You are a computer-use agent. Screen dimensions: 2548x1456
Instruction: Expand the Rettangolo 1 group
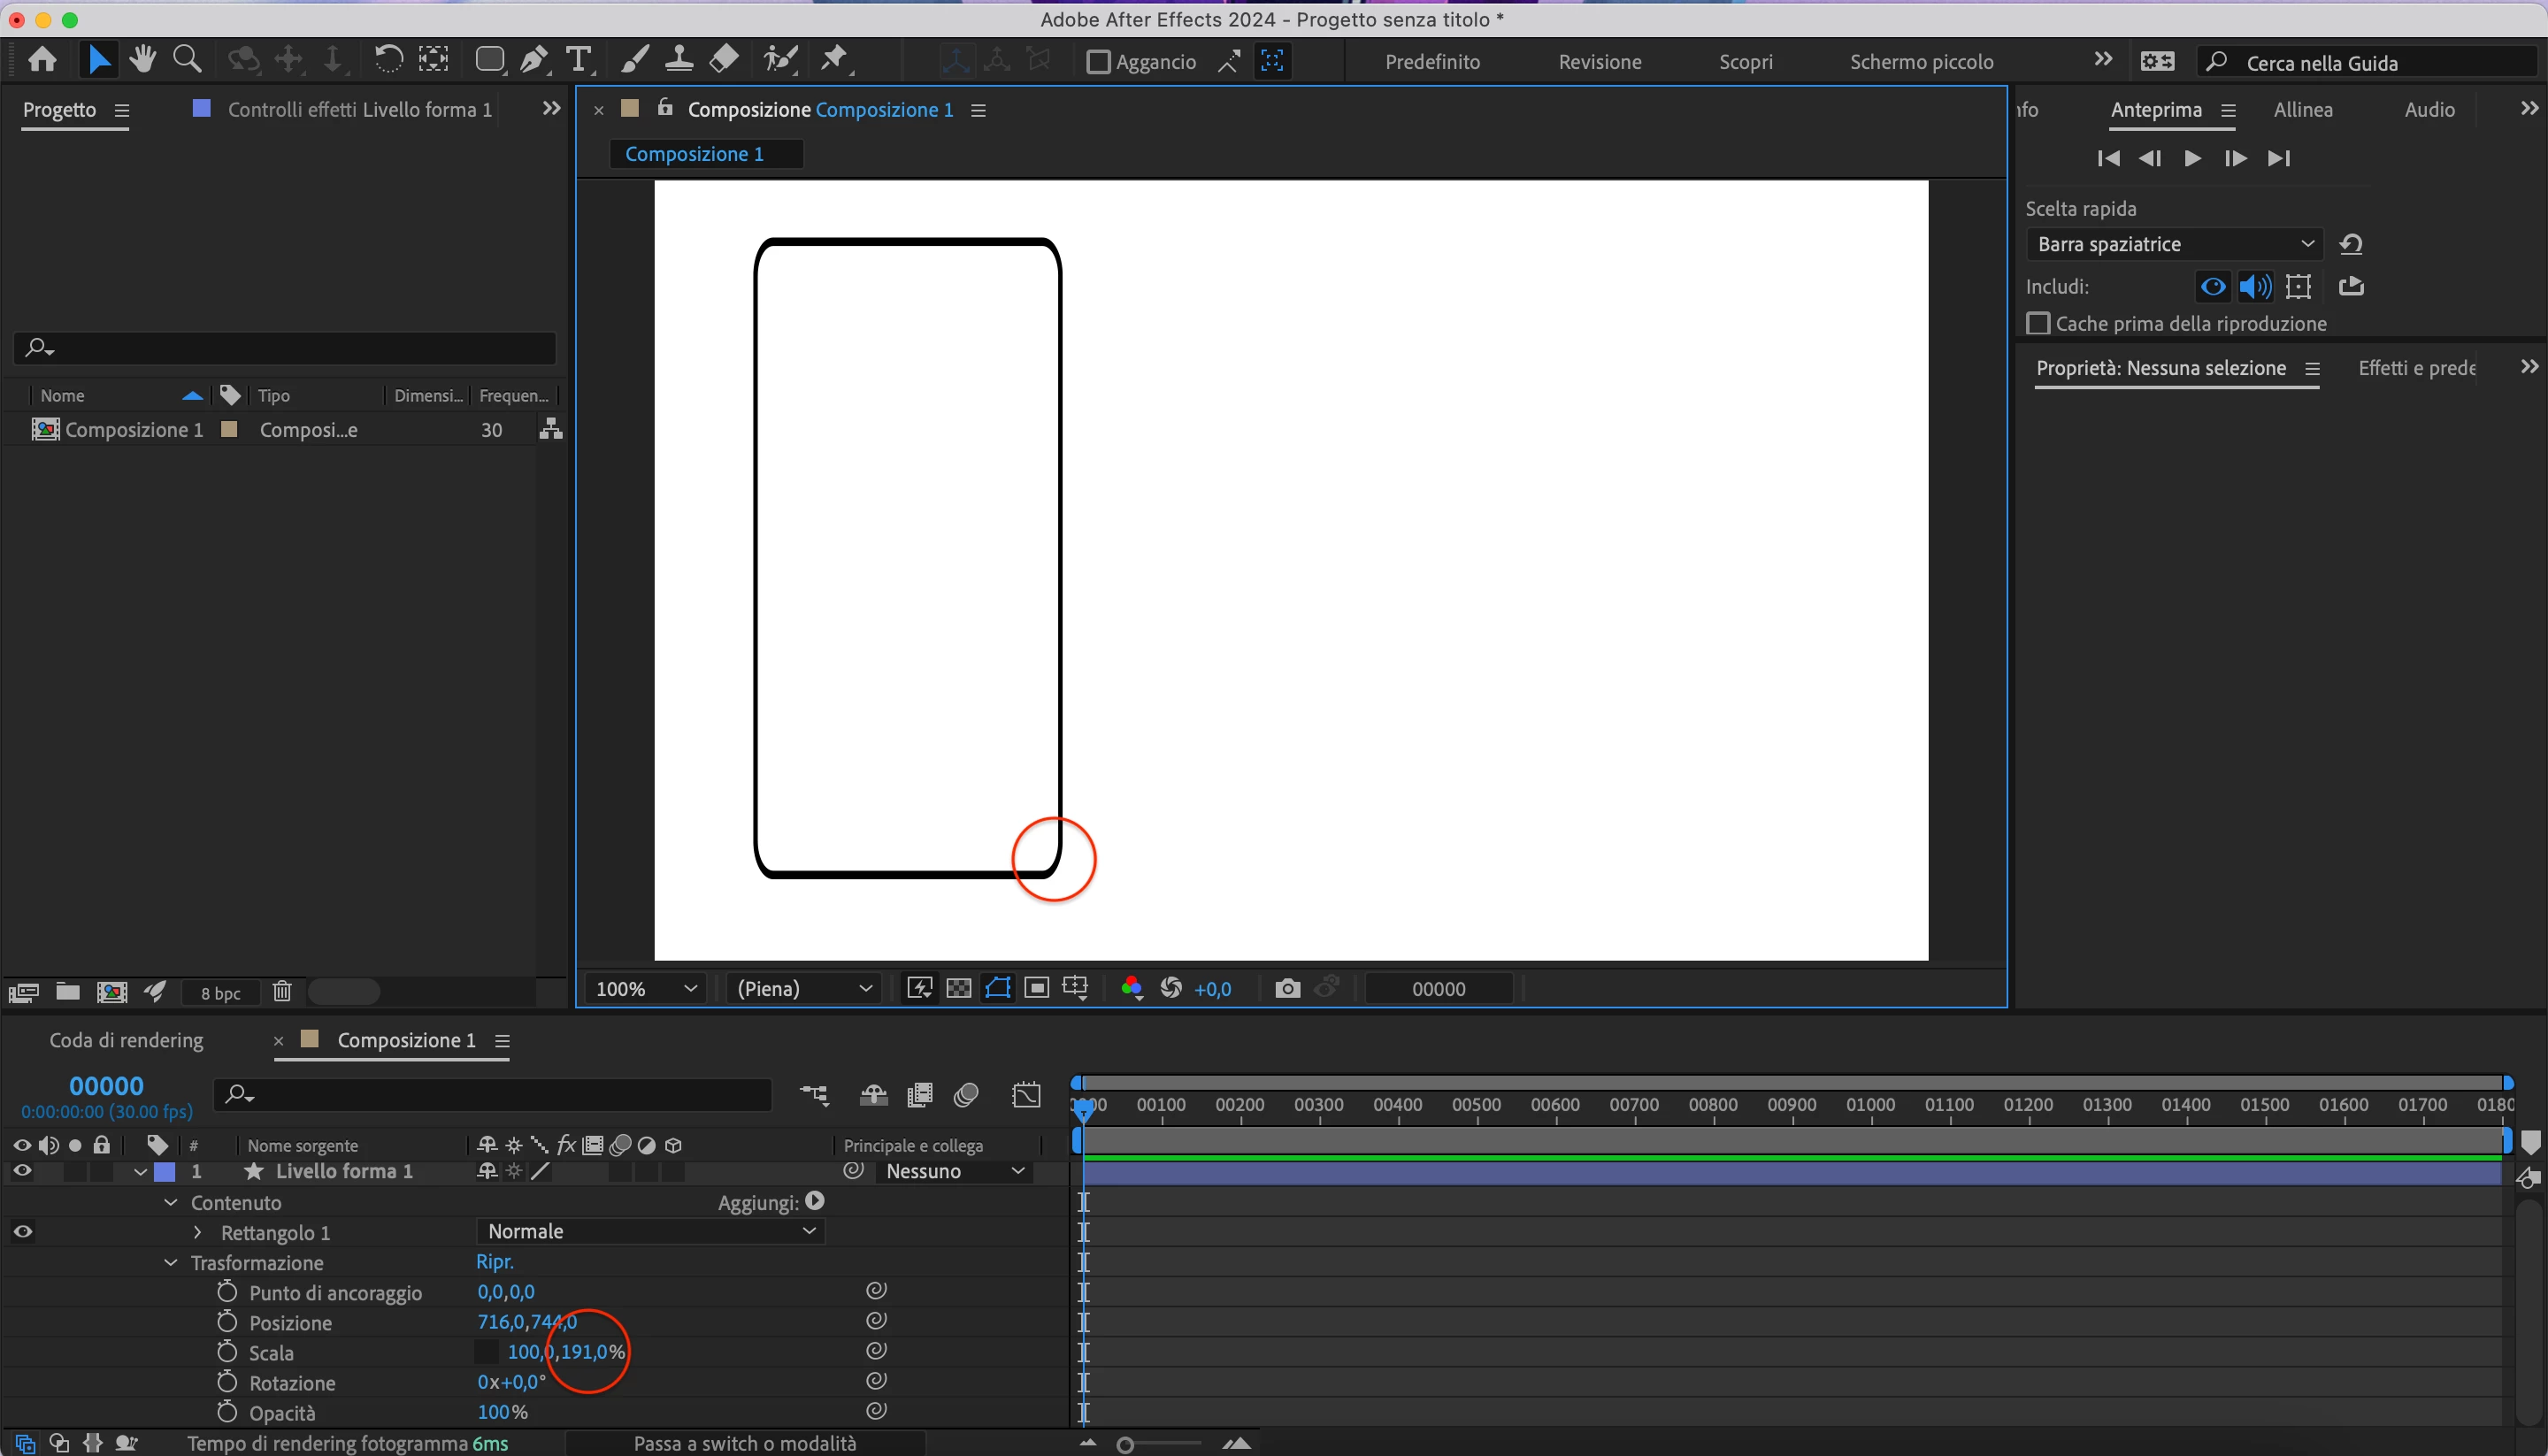click(197, 1232)
